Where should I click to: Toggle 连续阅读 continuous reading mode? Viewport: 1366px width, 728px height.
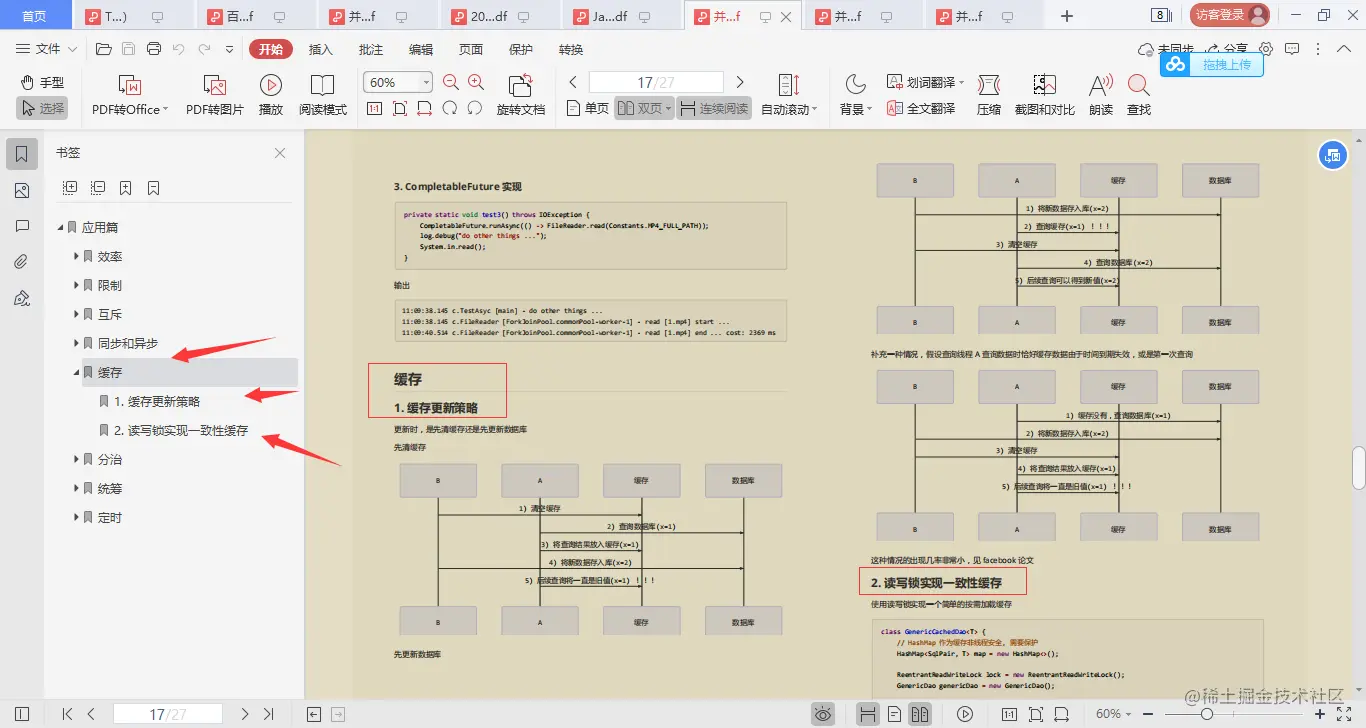(713, 108)
